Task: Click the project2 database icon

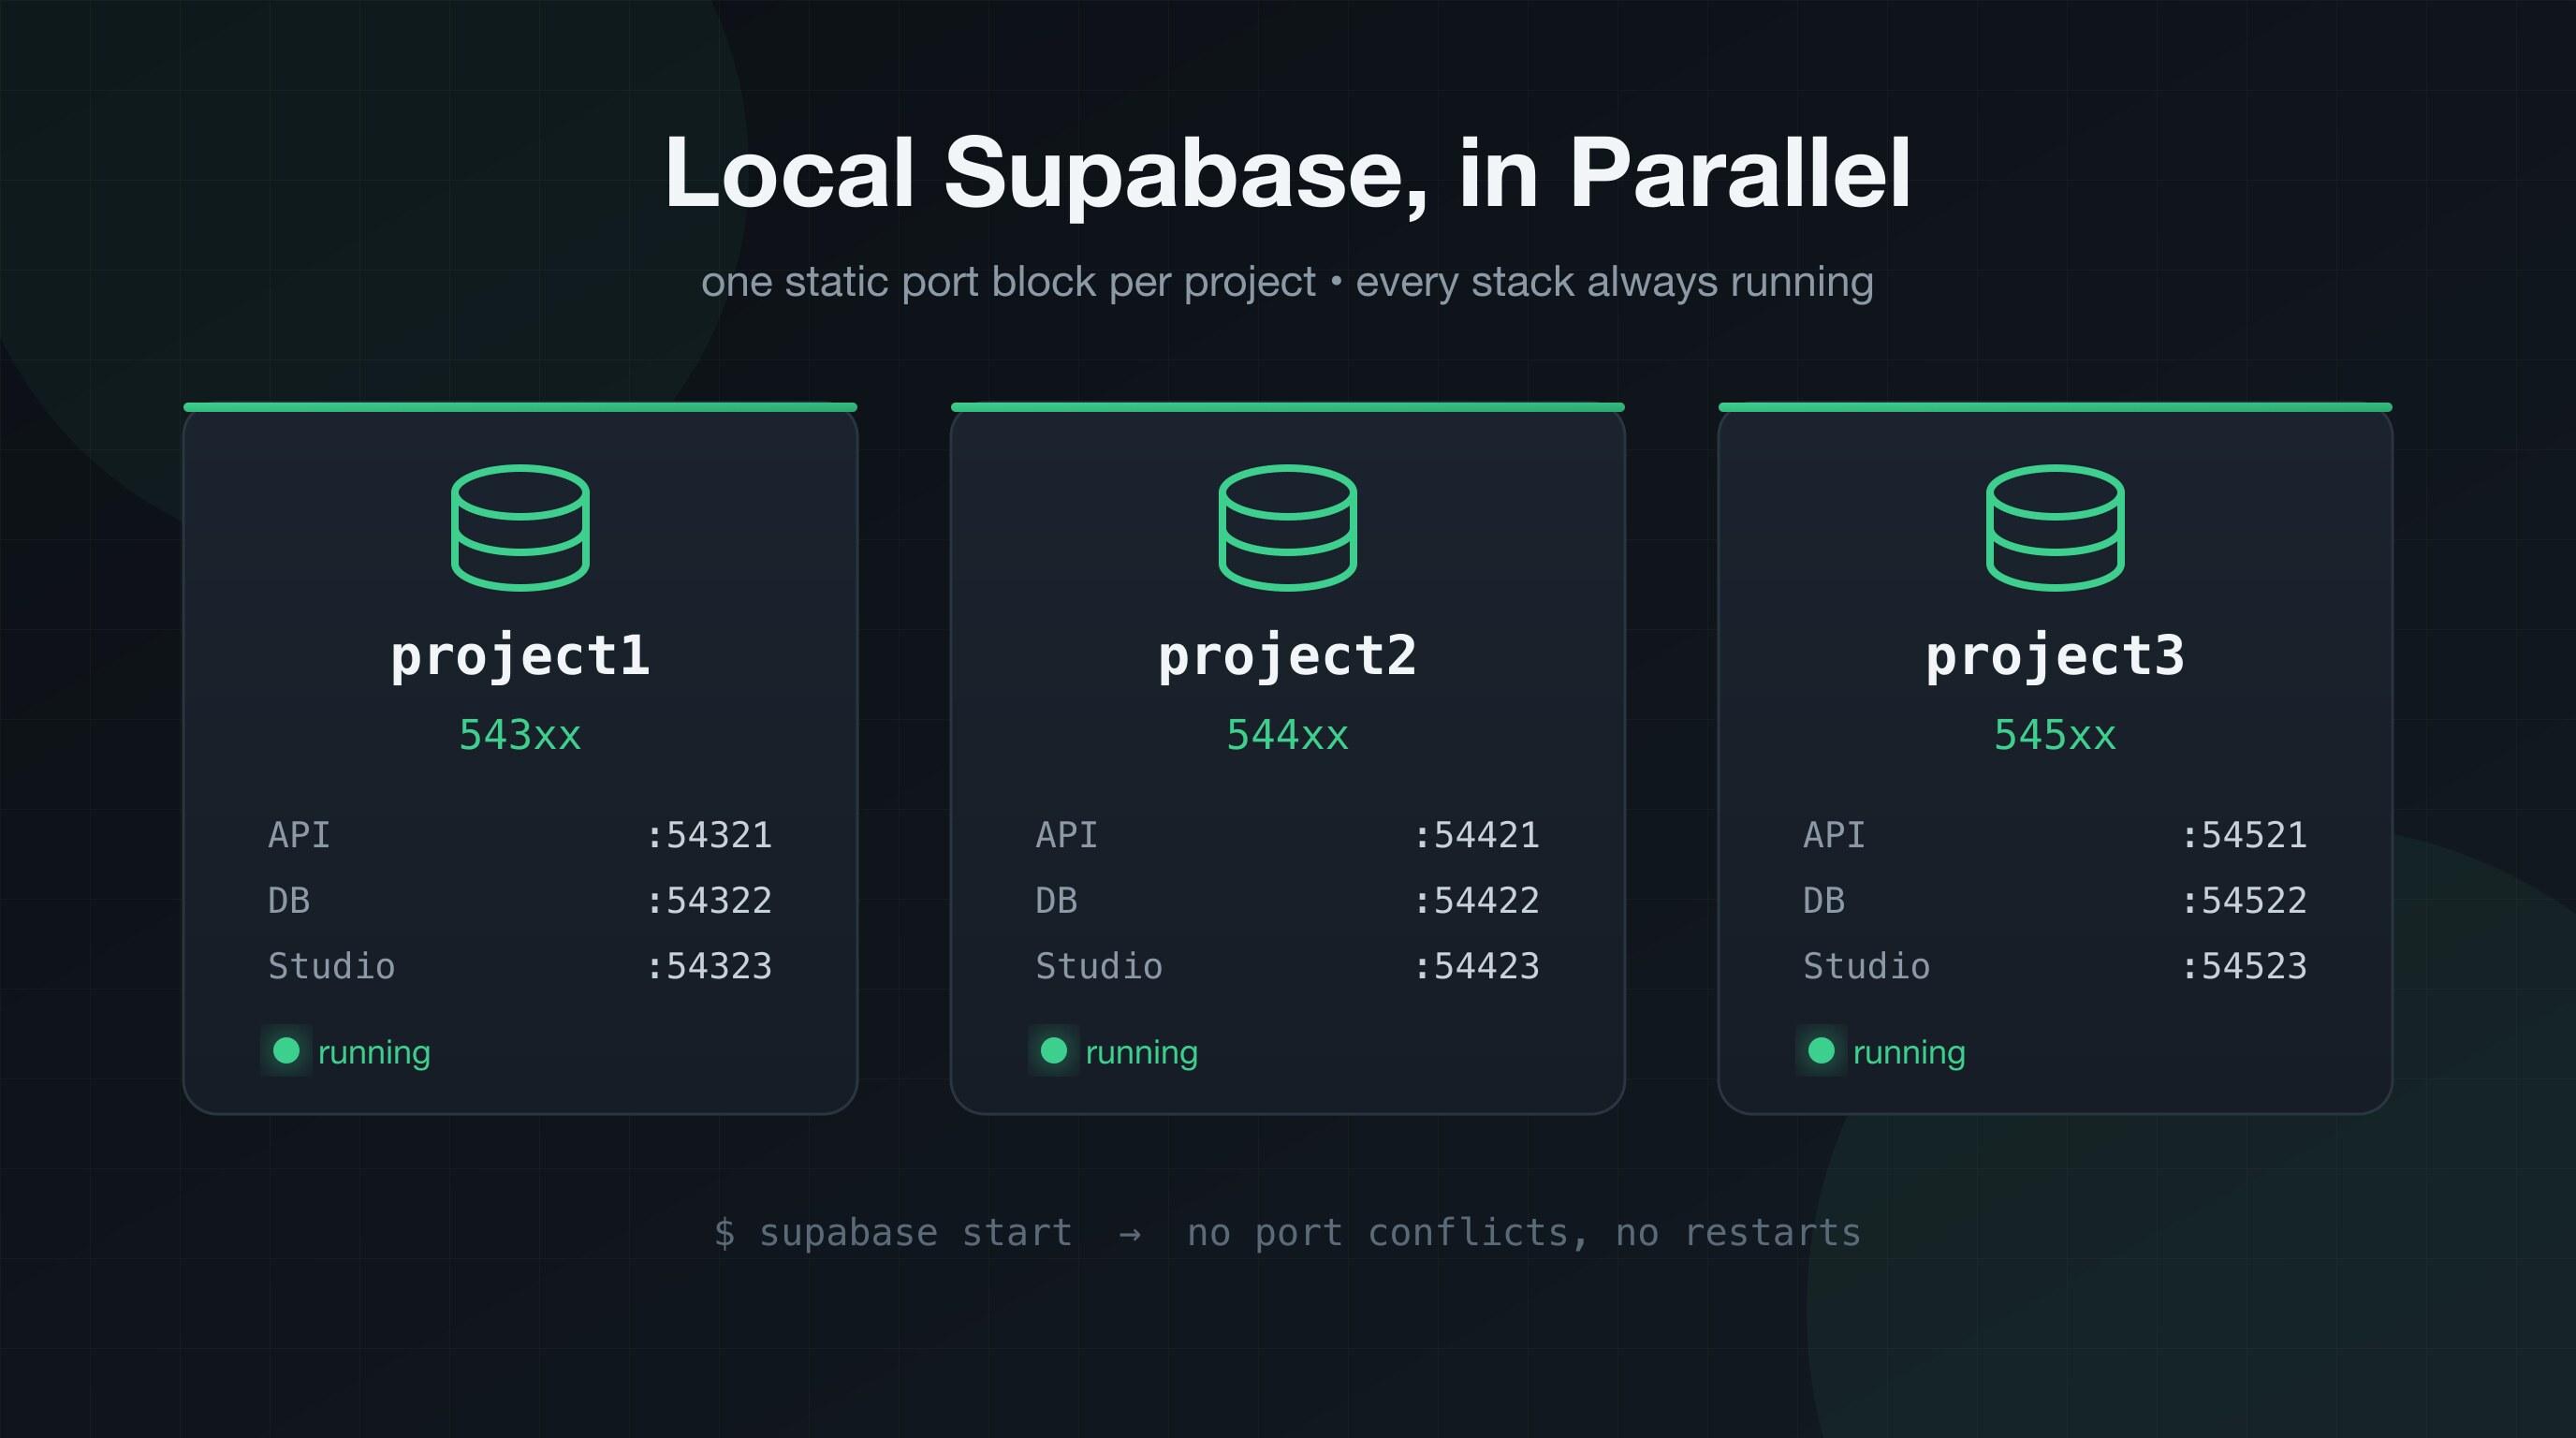Action: pos(1287,527)
